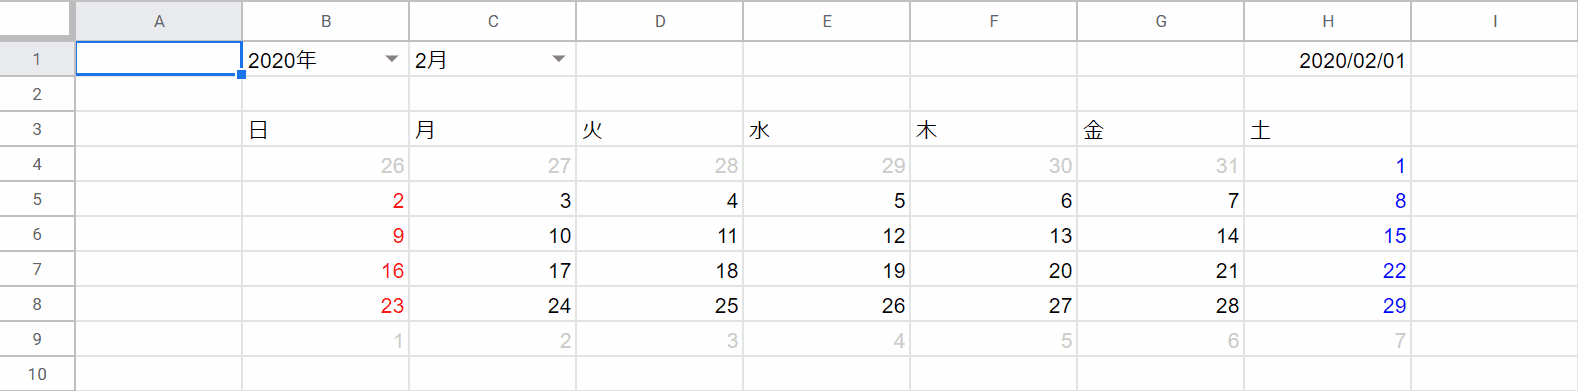
Task: Click the selected cell A1
Action: click(159, 59)
